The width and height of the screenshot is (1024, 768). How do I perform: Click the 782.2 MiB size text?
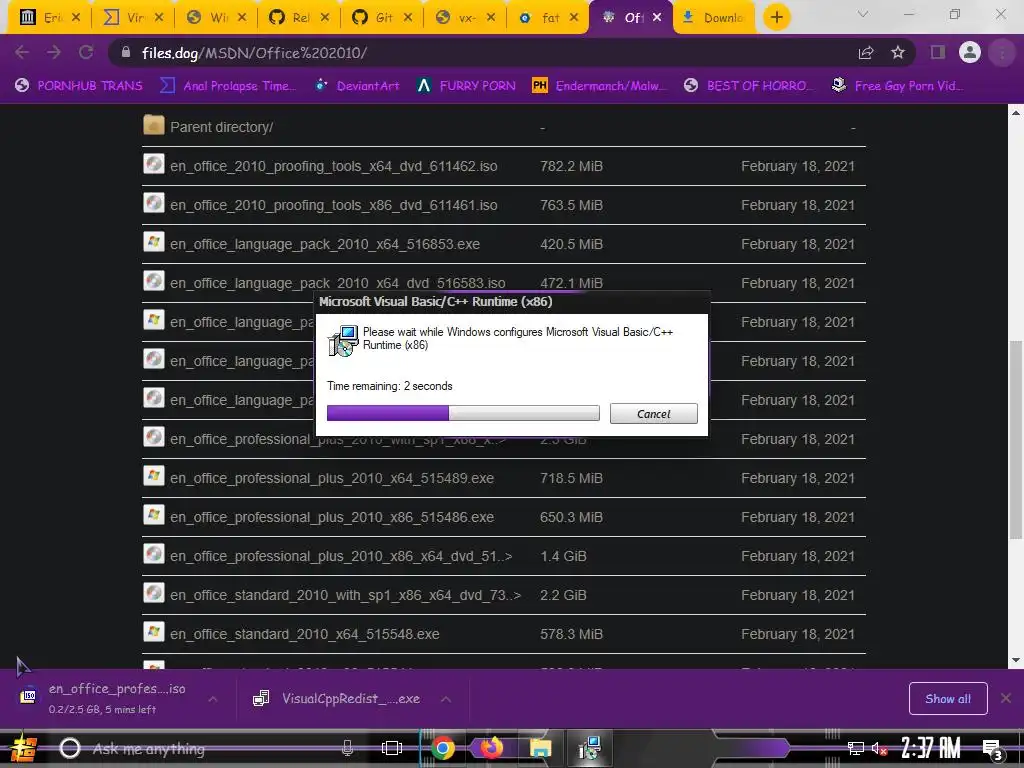[x=571, y=166]
